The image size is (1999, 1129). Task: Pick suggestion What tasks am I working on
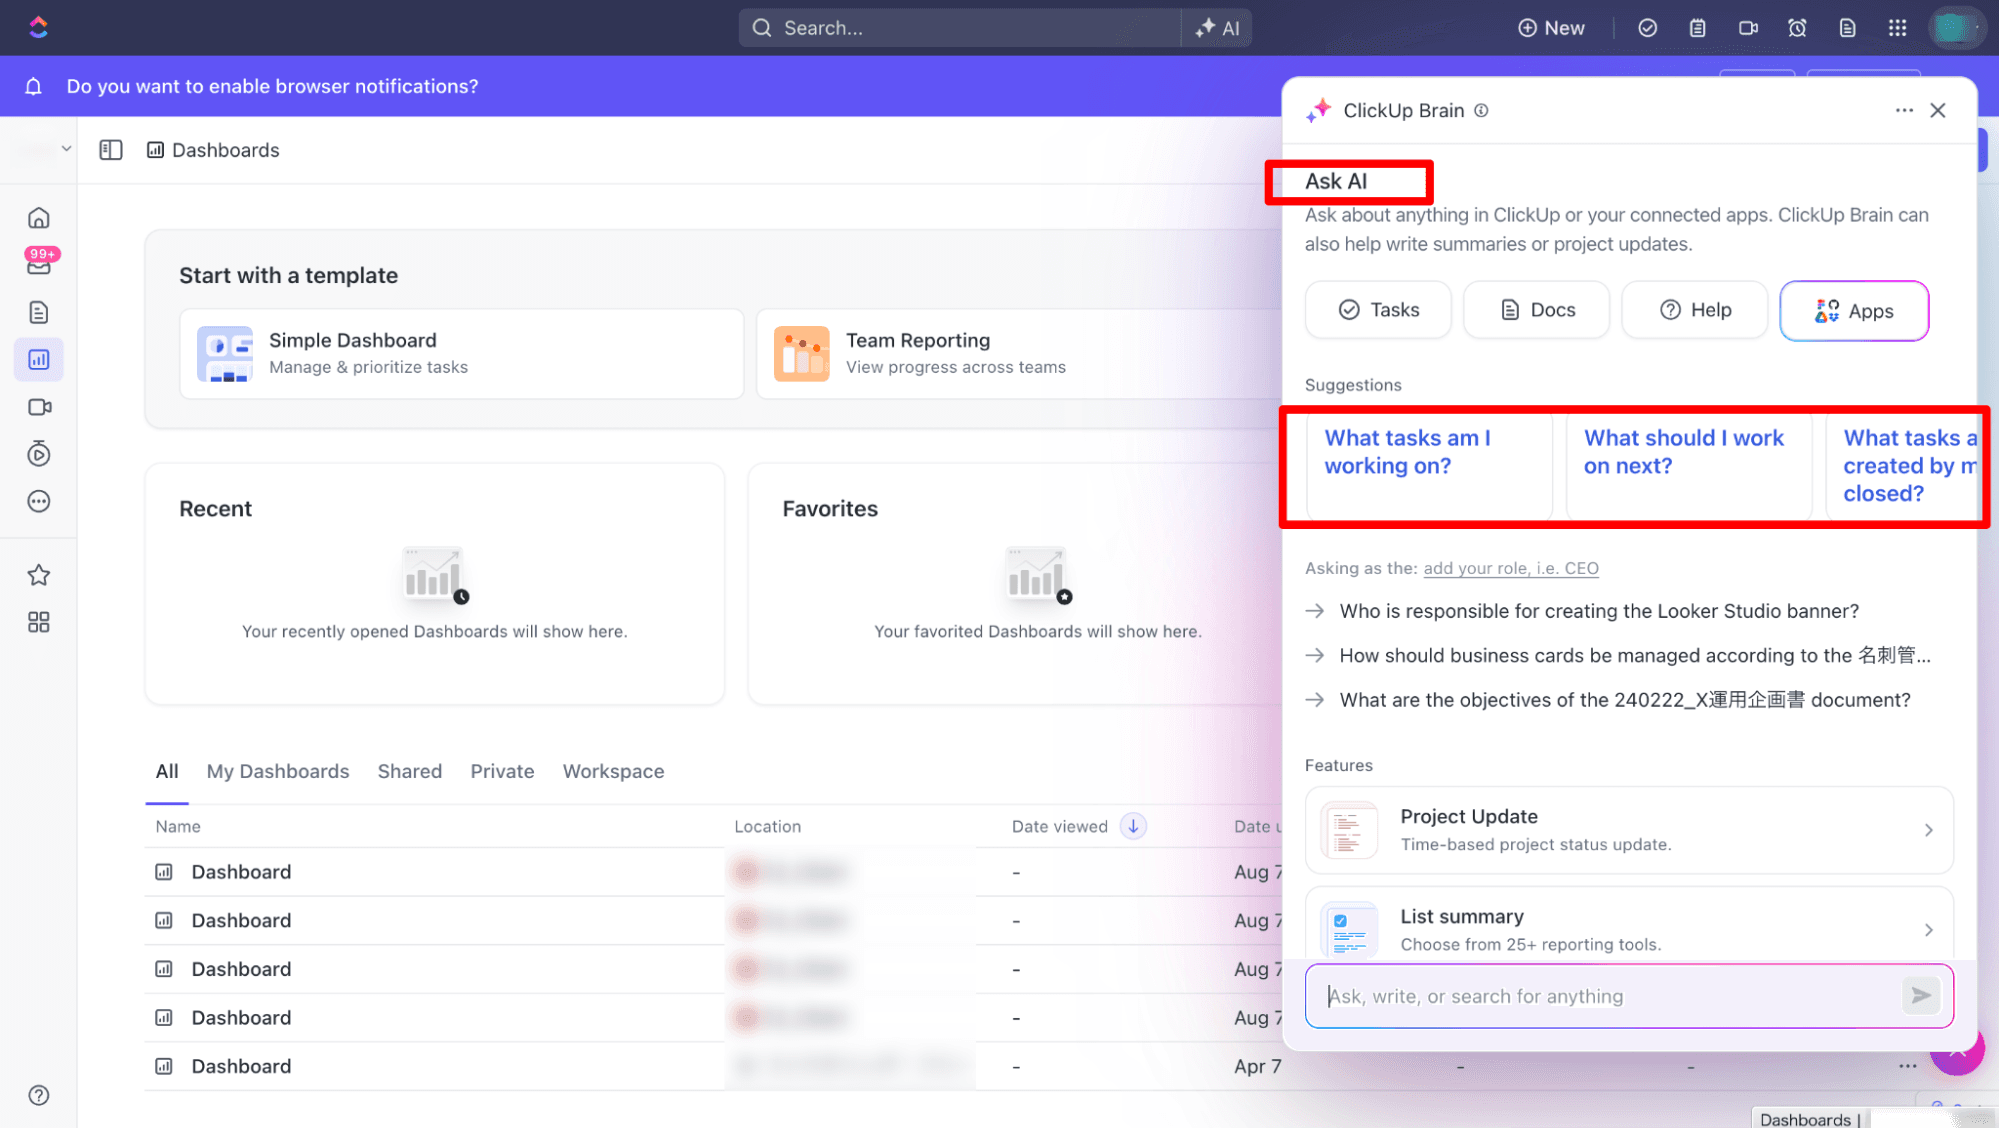[x=1429, y=465]
